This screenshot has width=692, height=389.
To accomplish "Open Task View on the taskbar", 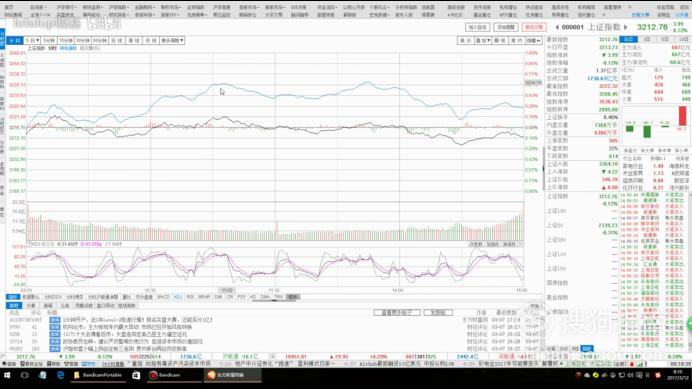I will pyautogui.click(x=25, y=375).
